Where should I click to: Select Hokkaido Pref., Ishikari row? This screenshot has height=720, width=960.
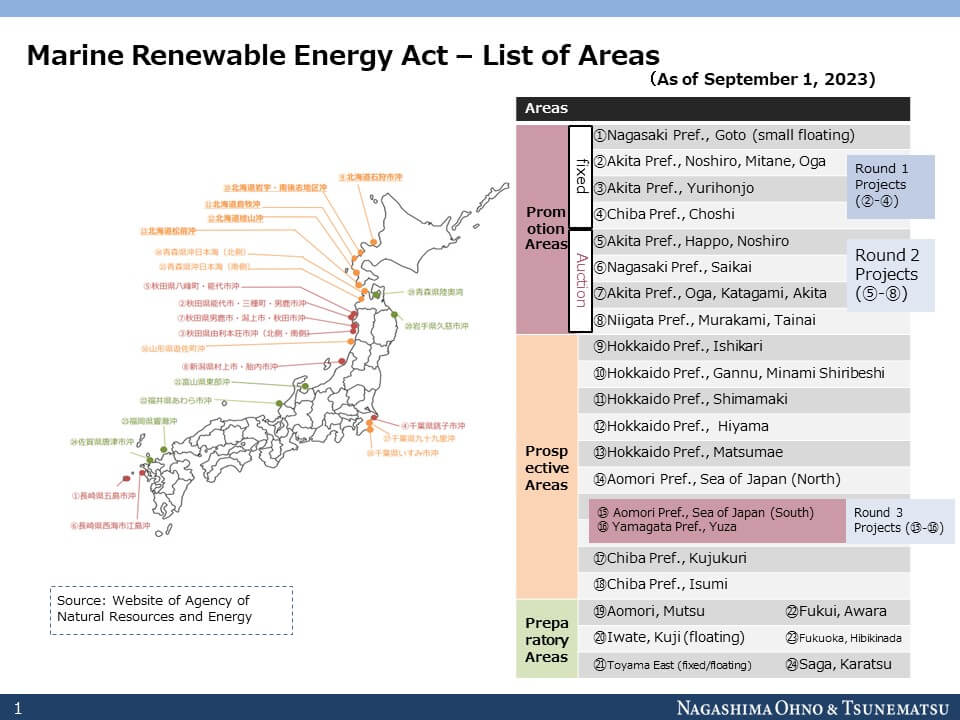click(744, 347)
